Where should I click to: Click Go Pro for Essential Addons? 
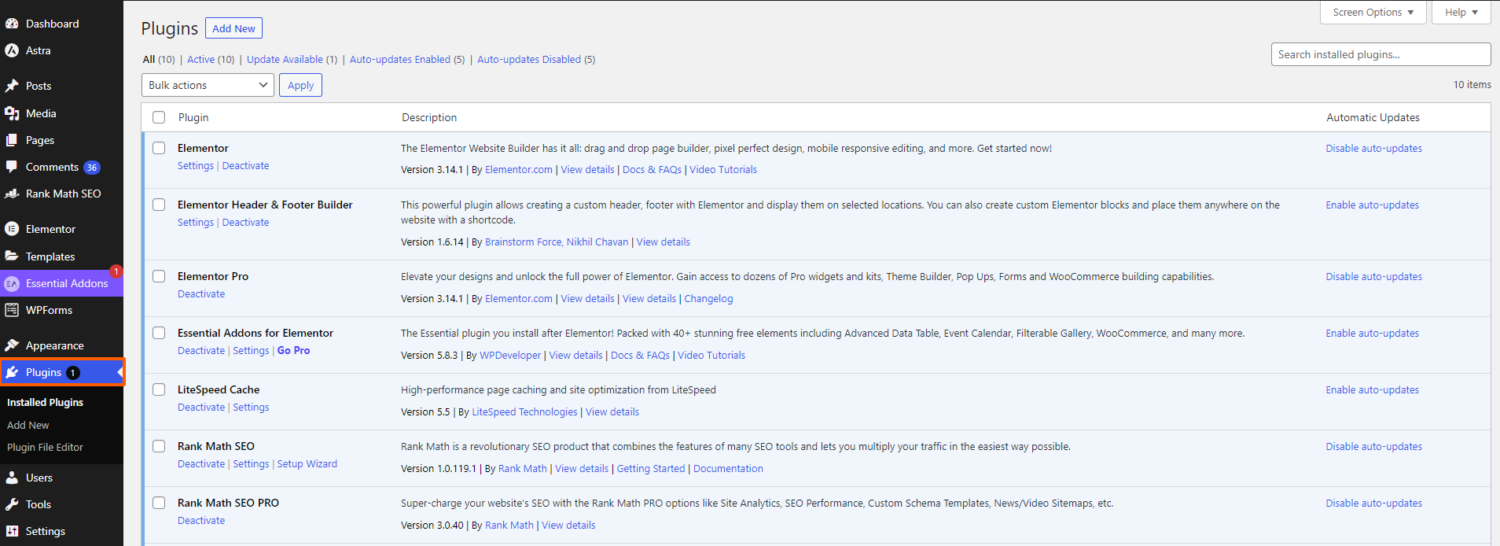coord(294,351)
